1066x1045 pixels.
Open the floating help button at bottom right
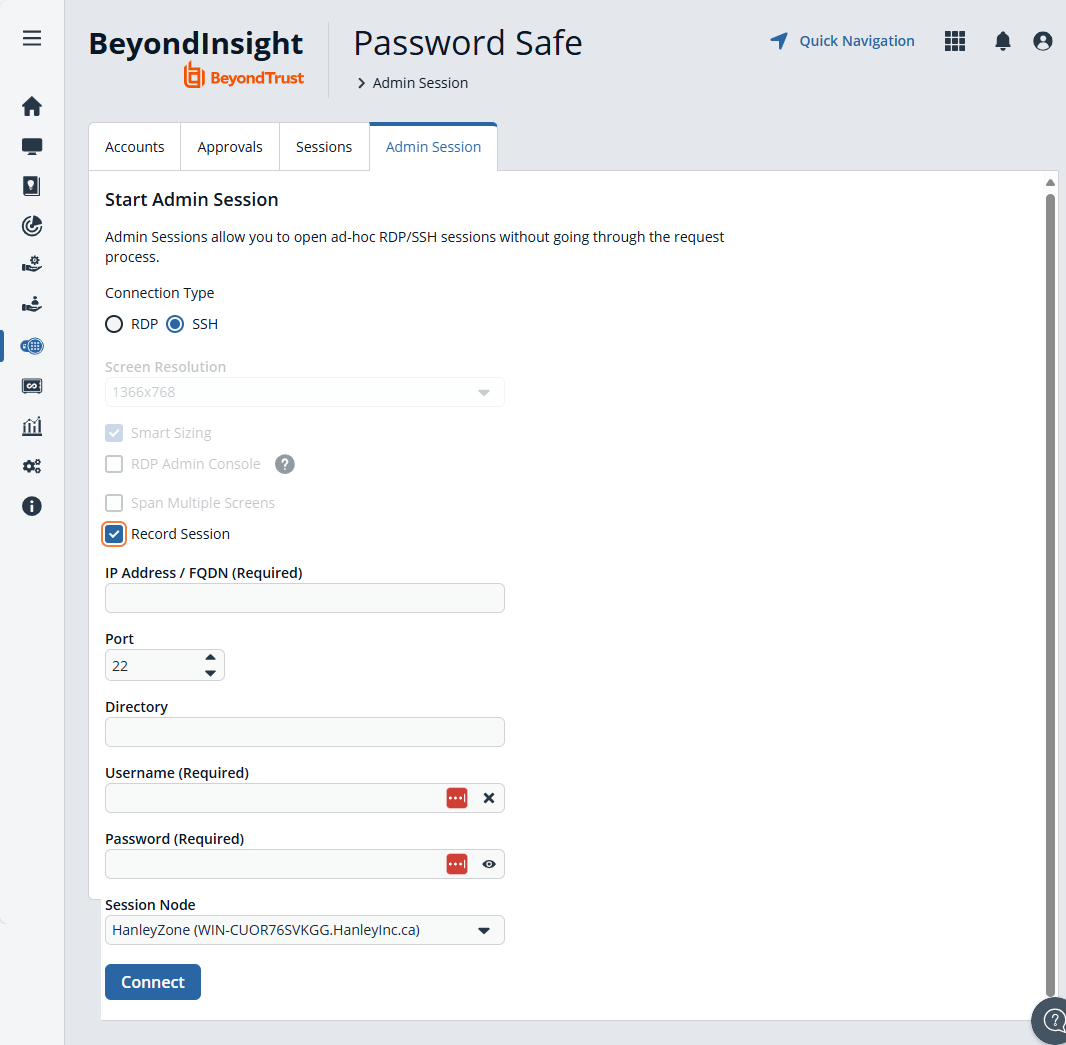click(1052, 1020)
